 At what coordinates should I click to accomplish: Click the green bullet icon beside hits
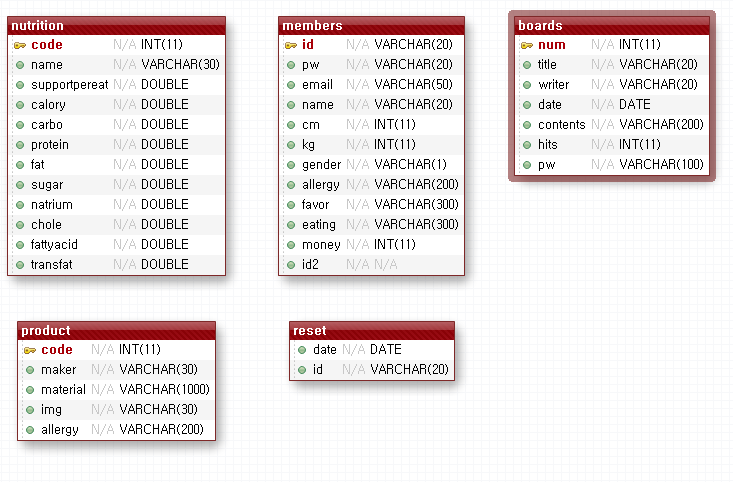point(527,145)
